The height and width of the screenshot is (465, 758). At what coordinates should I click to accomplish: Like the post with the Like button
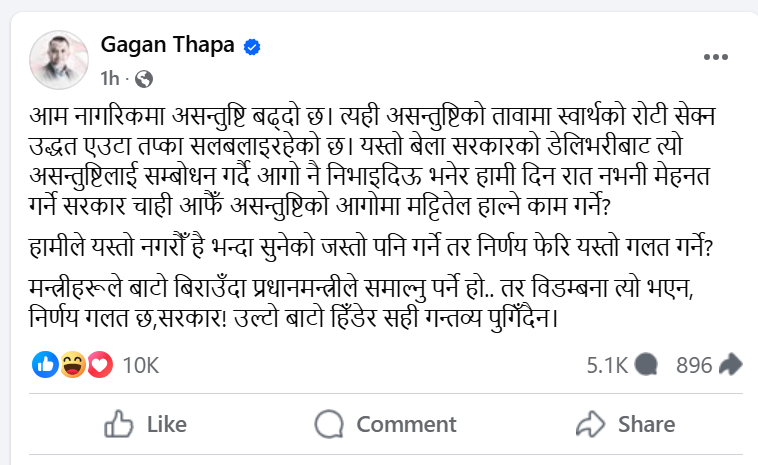pos(145,424)
